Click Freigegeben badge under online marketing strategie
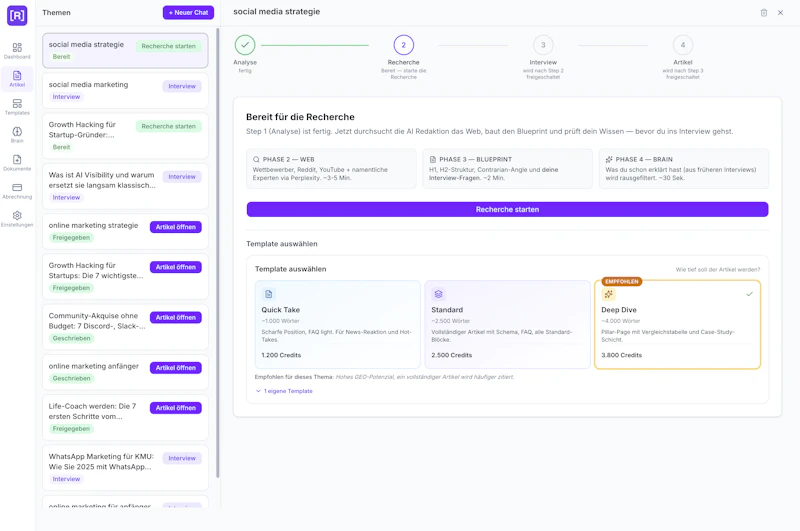800x531 pixels. pos(71,238)
